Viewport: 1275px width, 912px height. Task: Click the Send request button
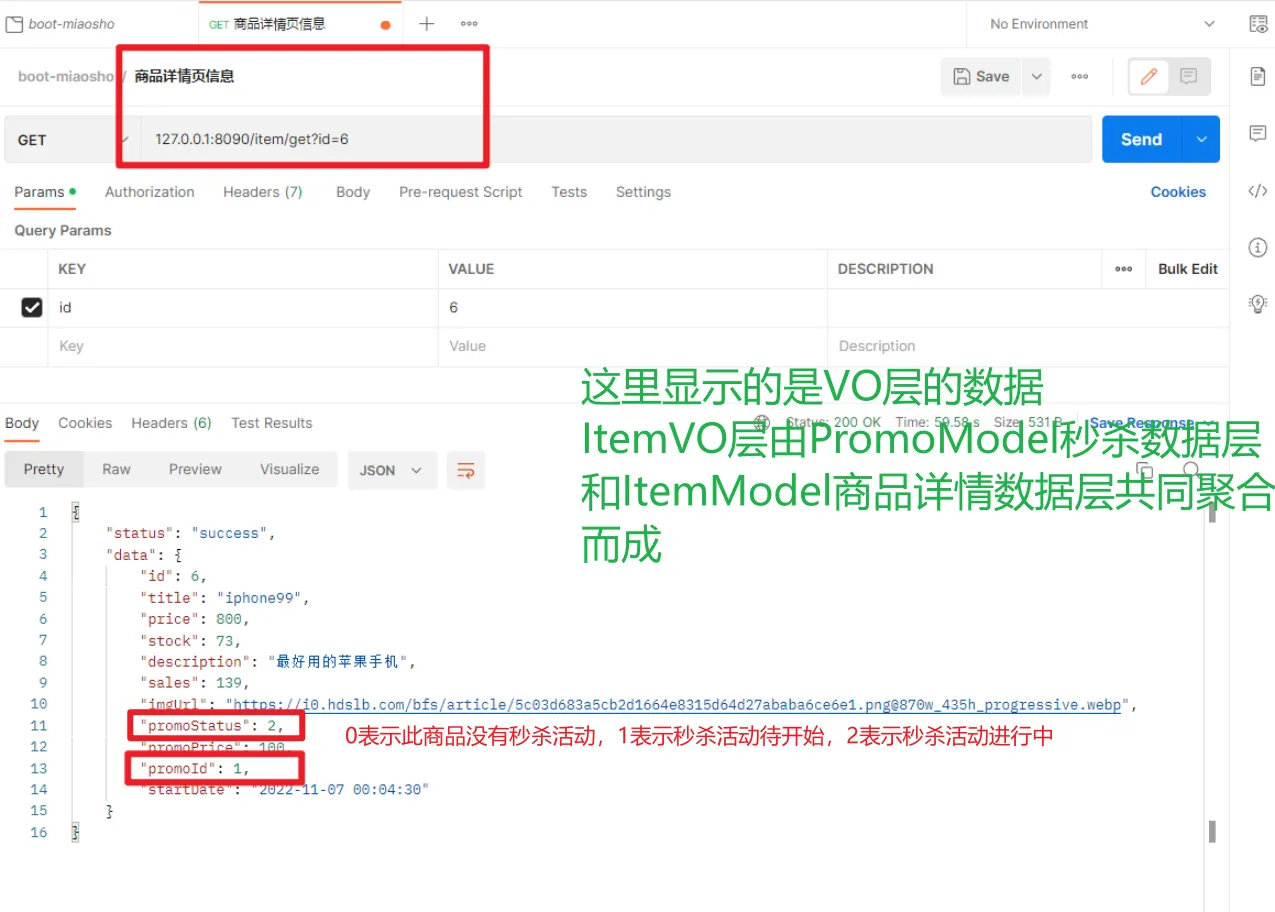pyautogui.click(x=1141, y=139)
